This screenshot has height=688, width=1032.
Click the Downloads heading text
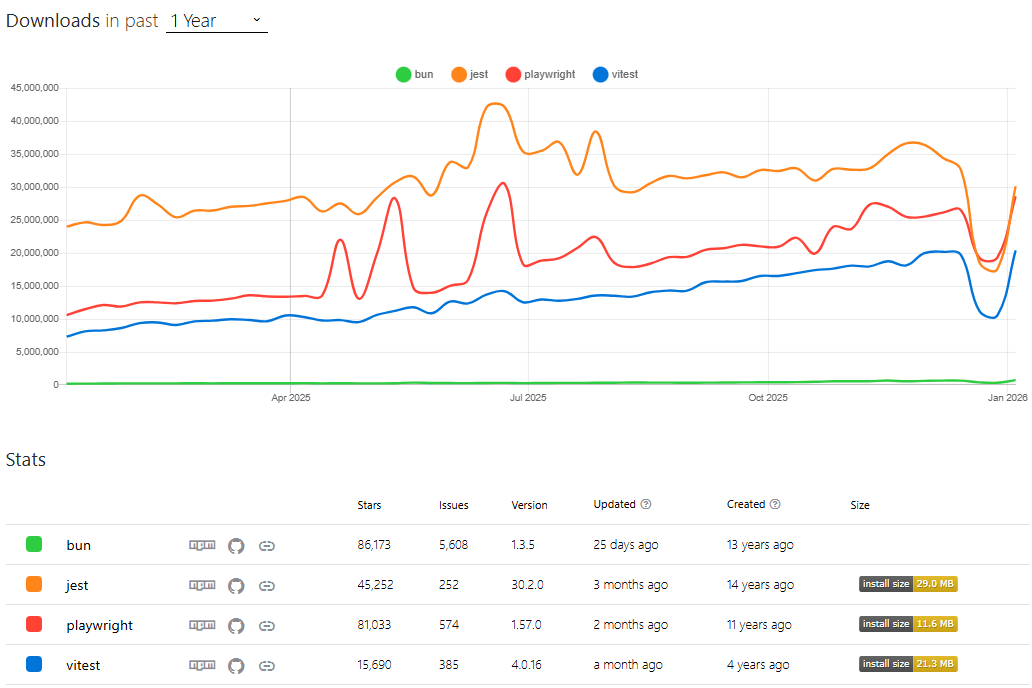coord(53,21)
